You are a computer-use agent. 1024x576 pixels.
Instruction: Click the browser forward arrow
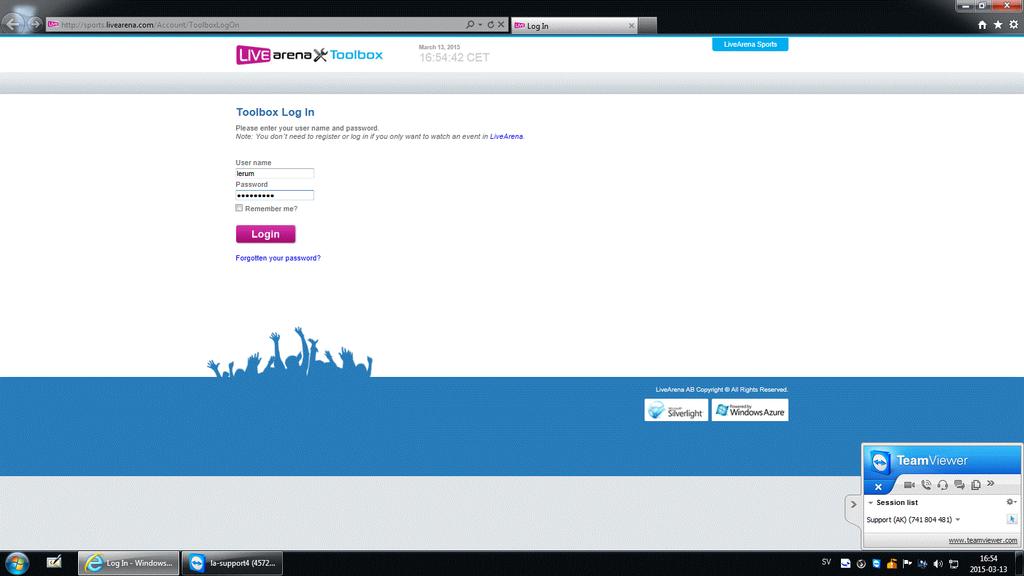pyautogui.click(x=35, y=25)
